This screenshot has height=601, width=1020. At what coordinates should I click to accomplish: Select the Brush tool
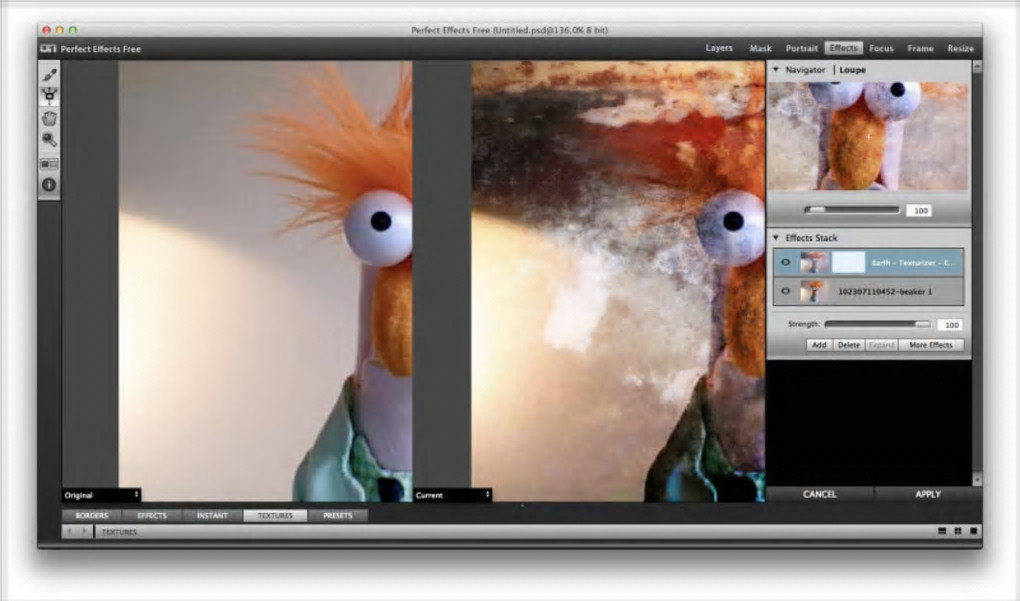[49, 75]
